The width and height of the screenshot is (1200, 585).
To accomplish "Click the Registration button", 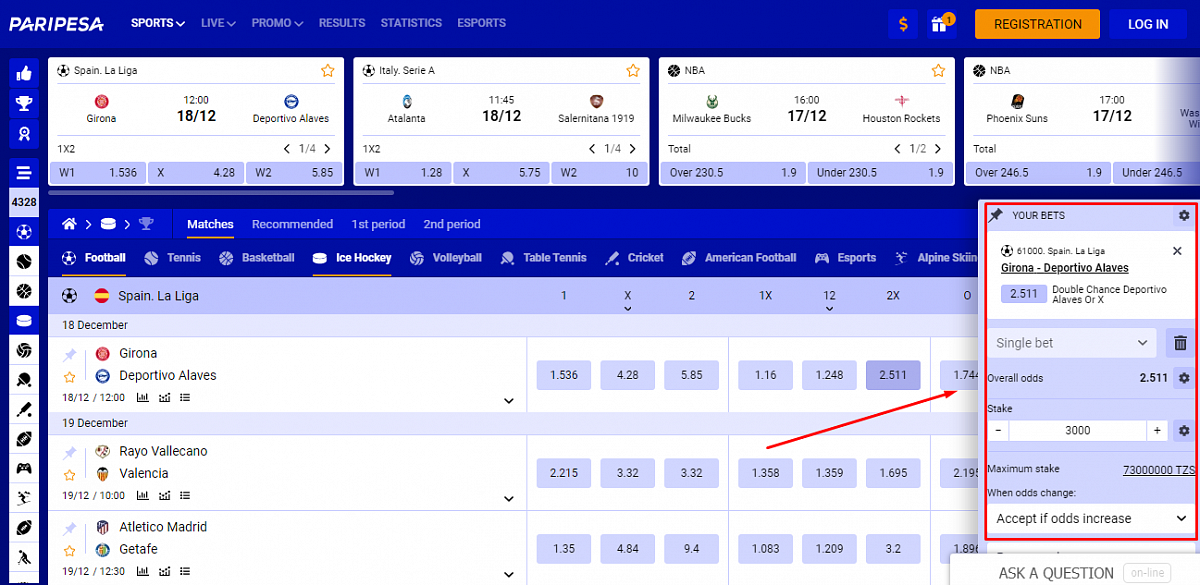I will [x=1038, y=24].
